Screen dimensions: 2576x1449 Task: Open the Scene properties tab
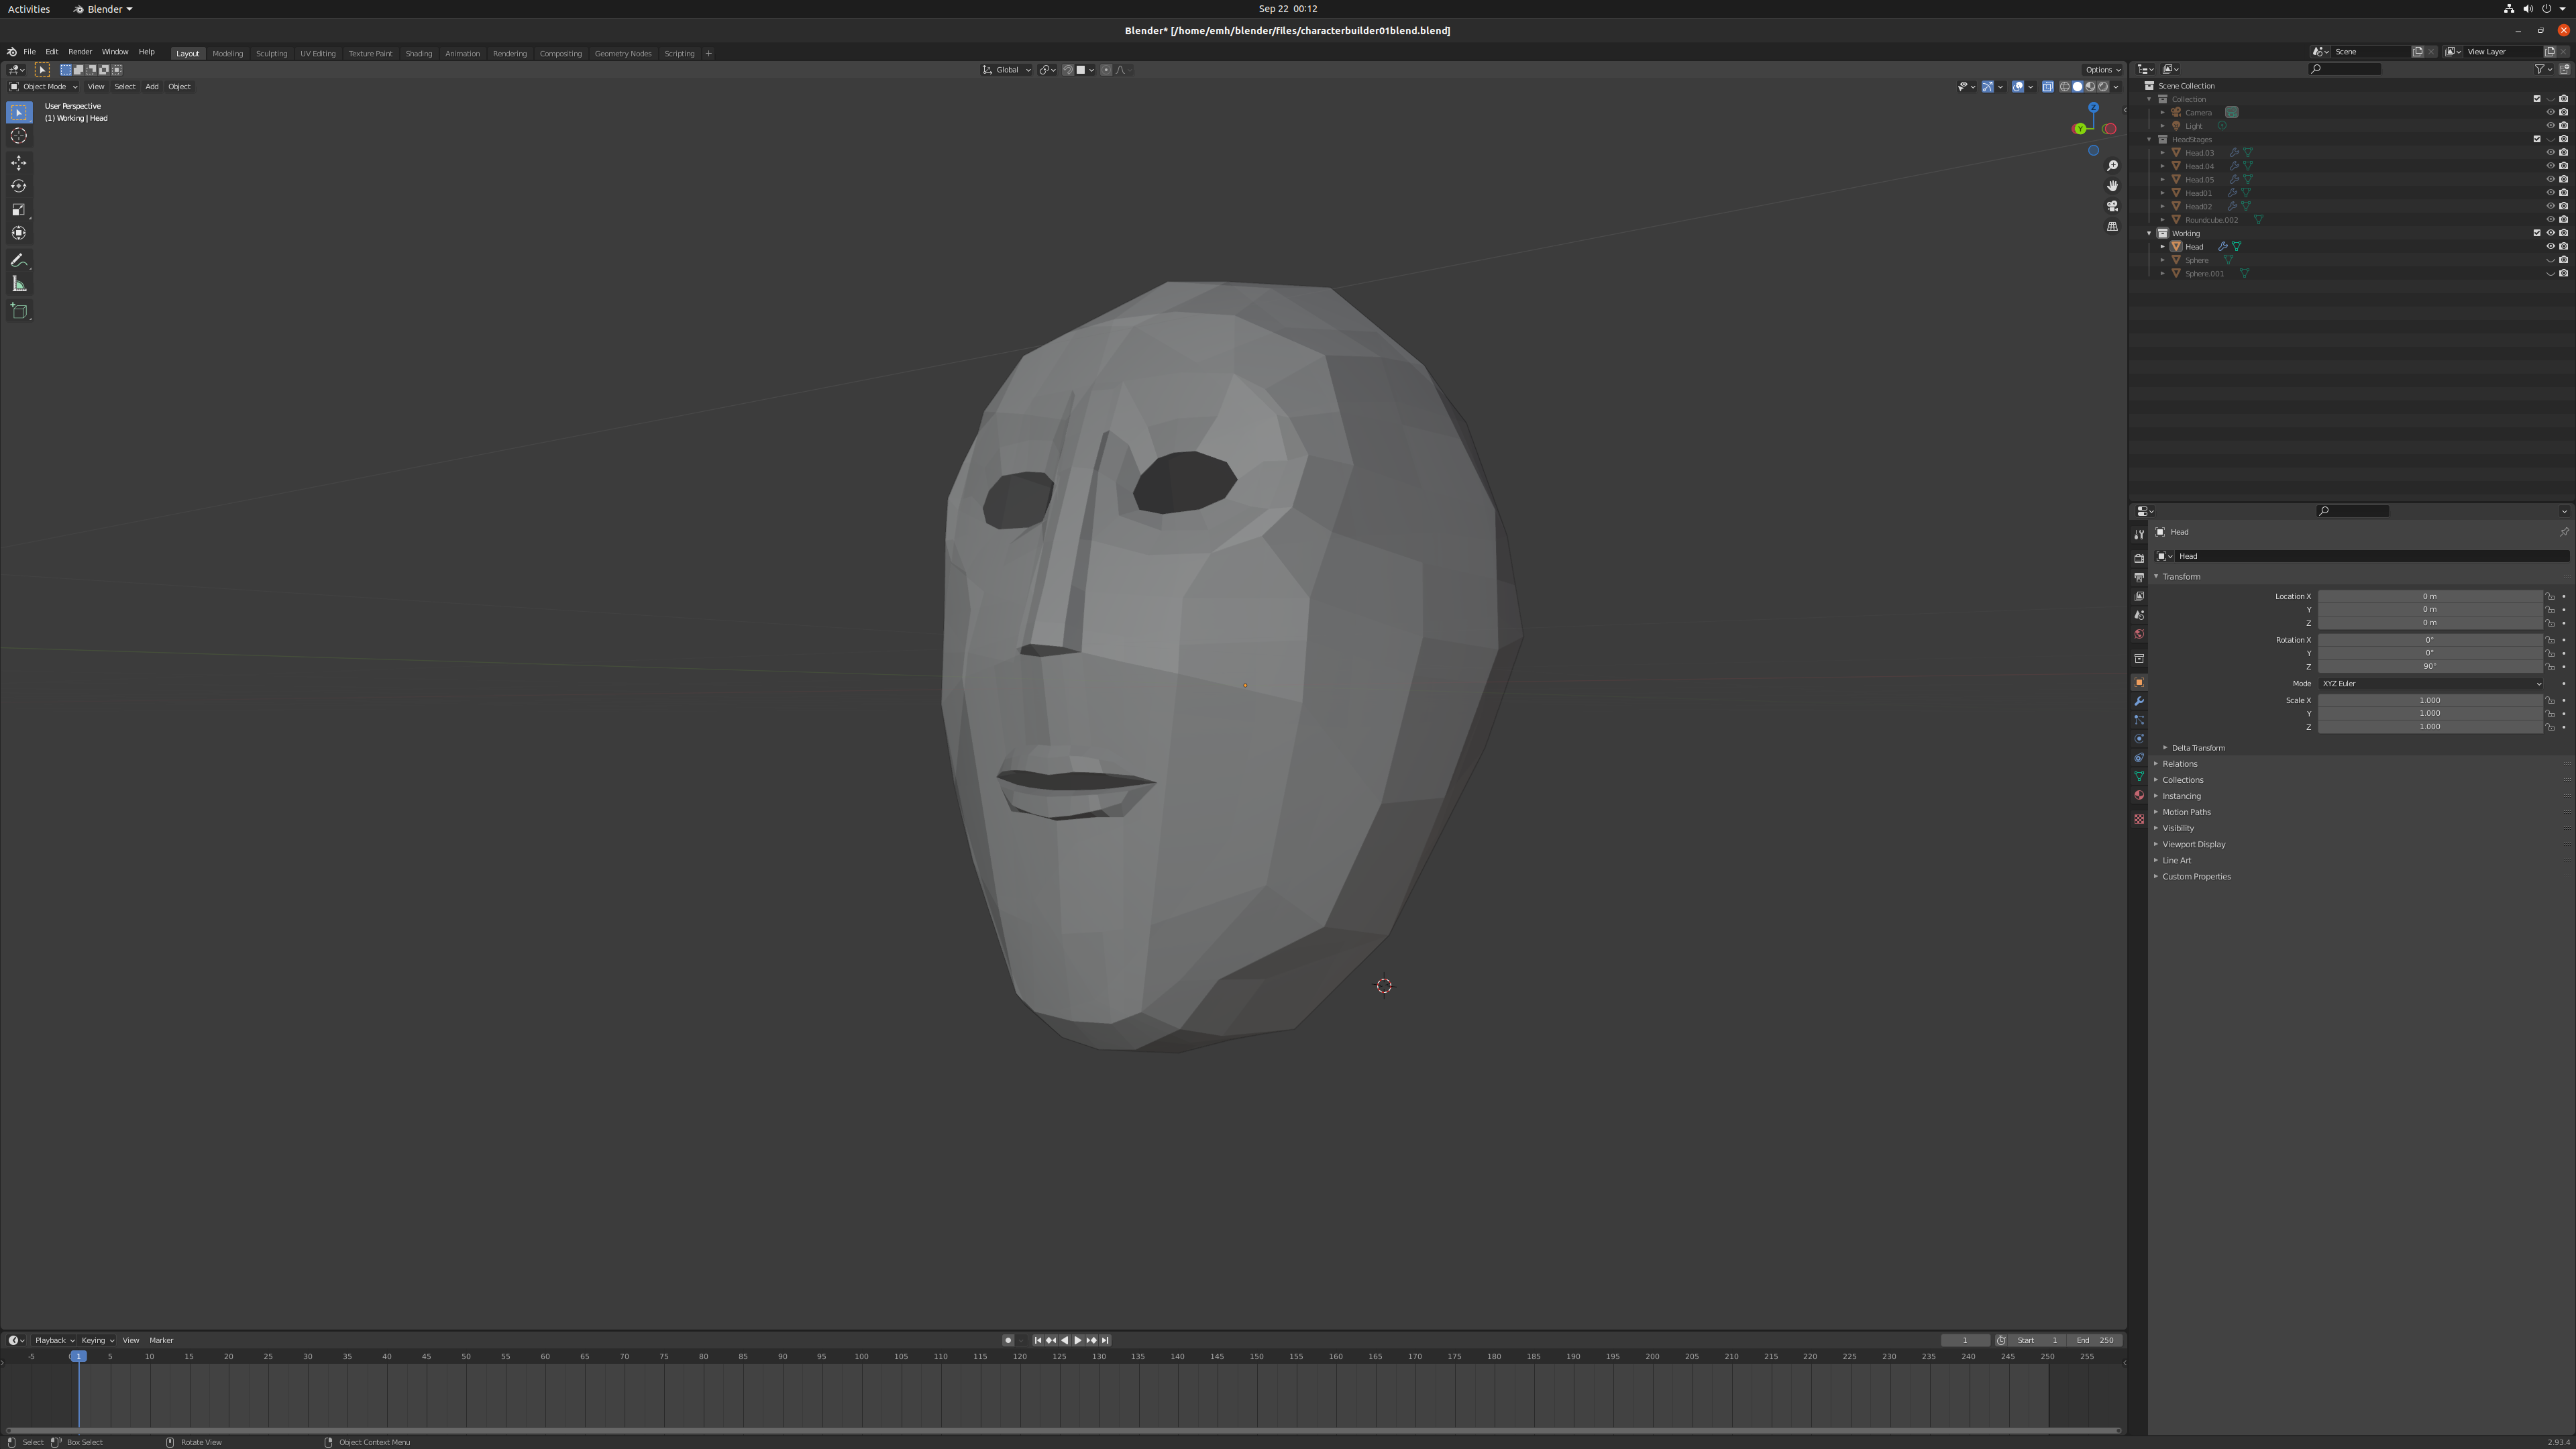coord(2139,615)
